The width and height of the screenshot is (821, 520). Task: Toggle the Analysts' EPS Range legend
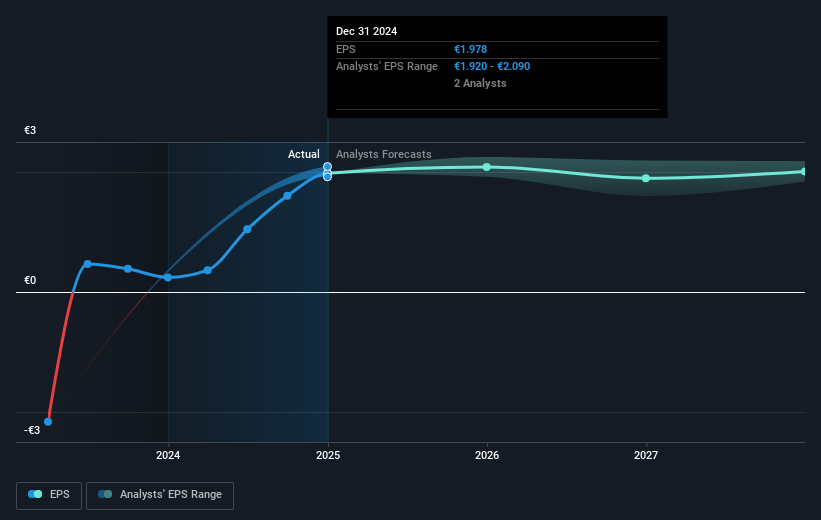coord(160,495)
